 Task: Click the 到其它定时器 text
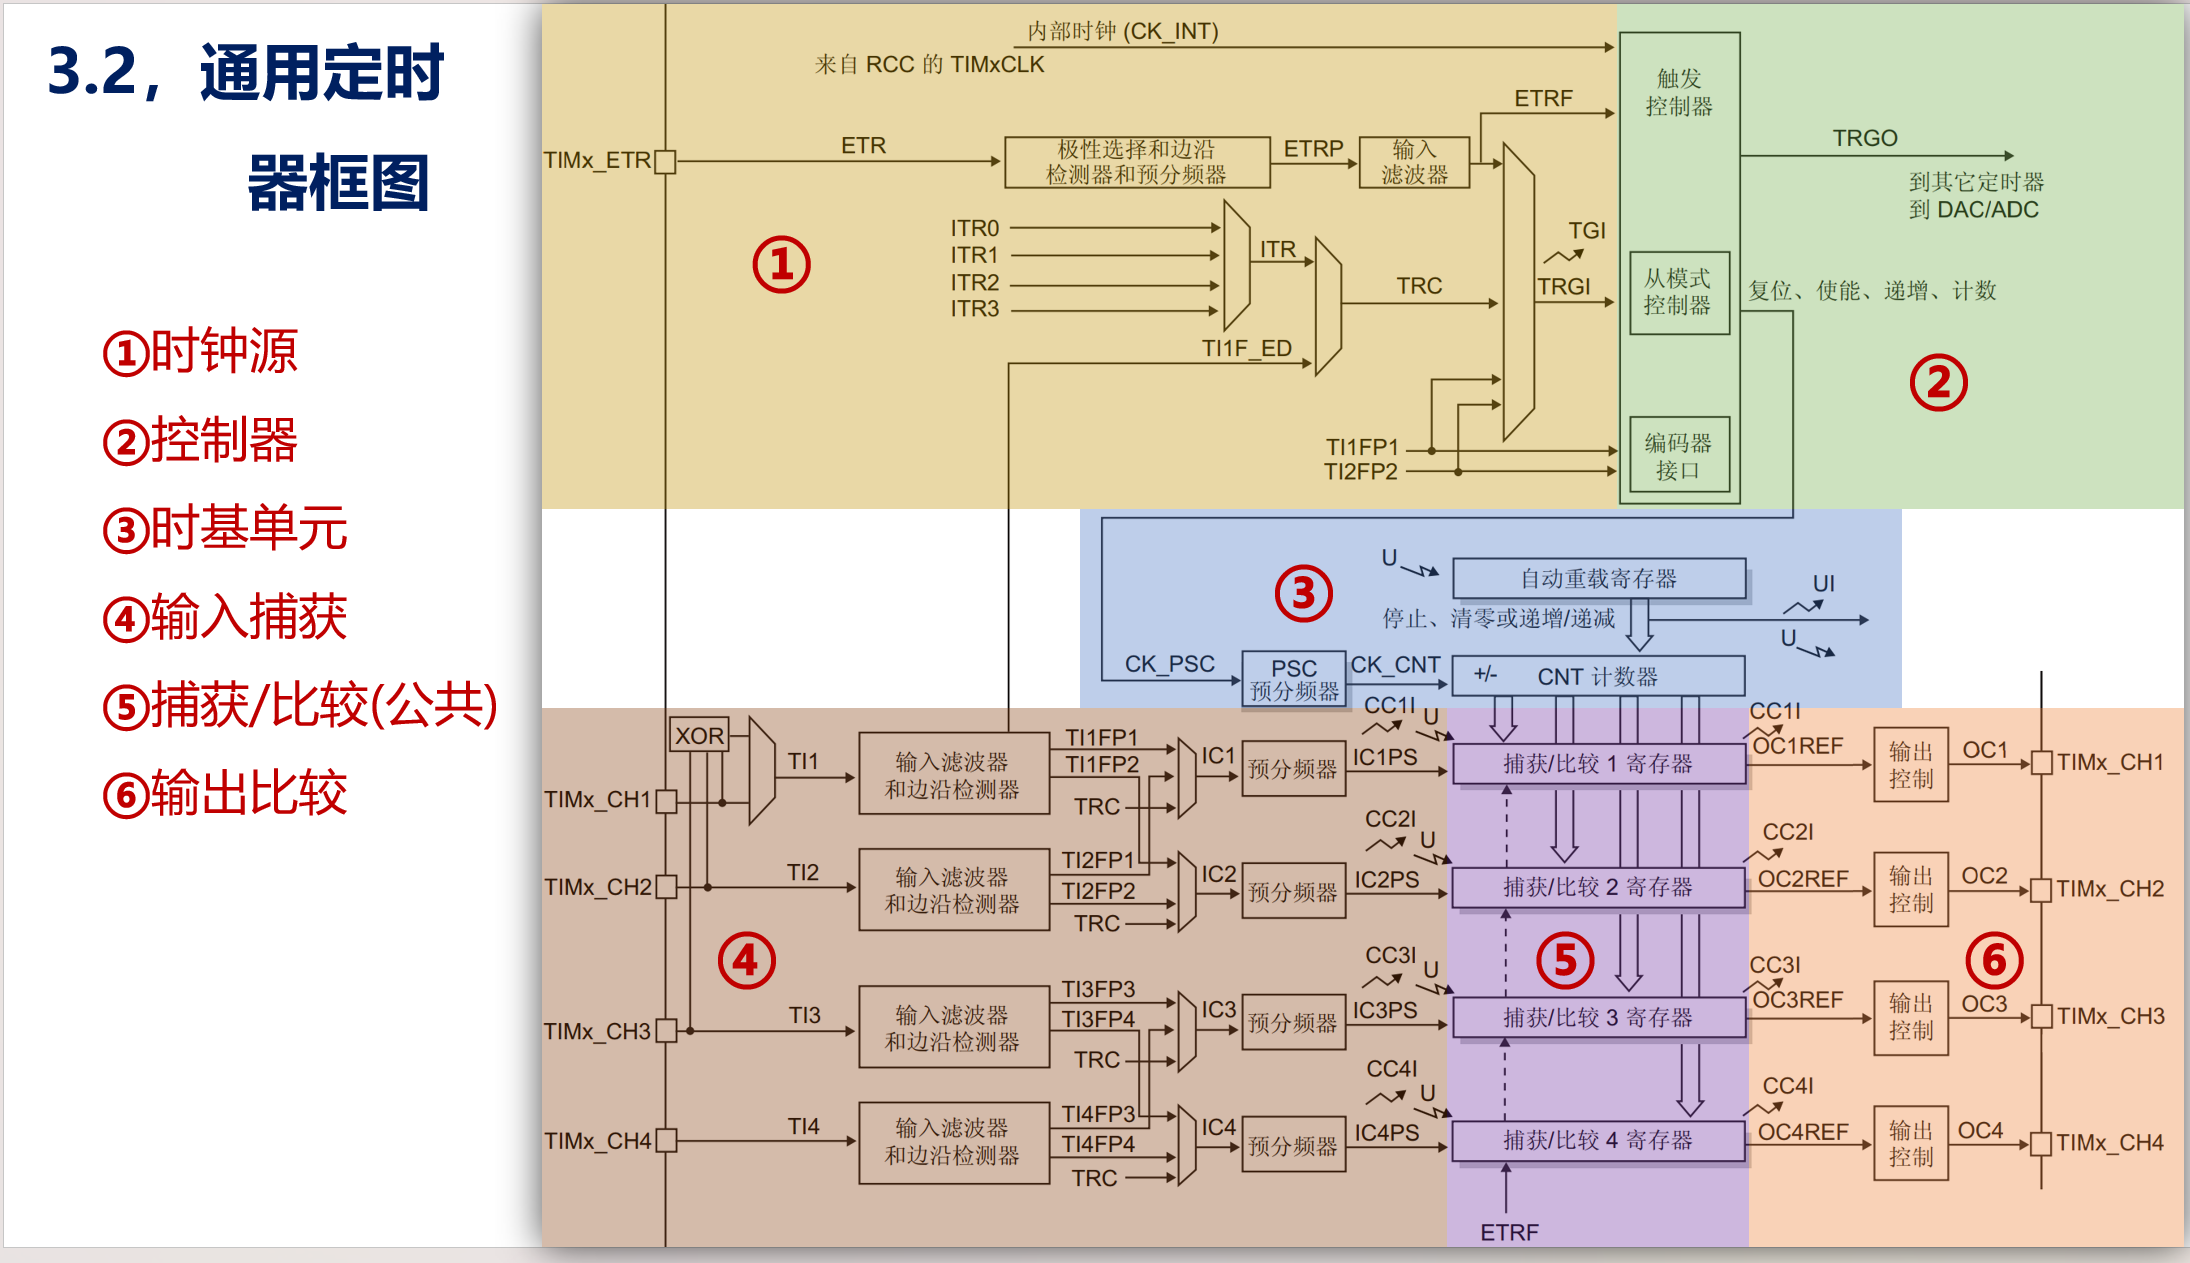pyautogui.click(x=1977, y=182)
